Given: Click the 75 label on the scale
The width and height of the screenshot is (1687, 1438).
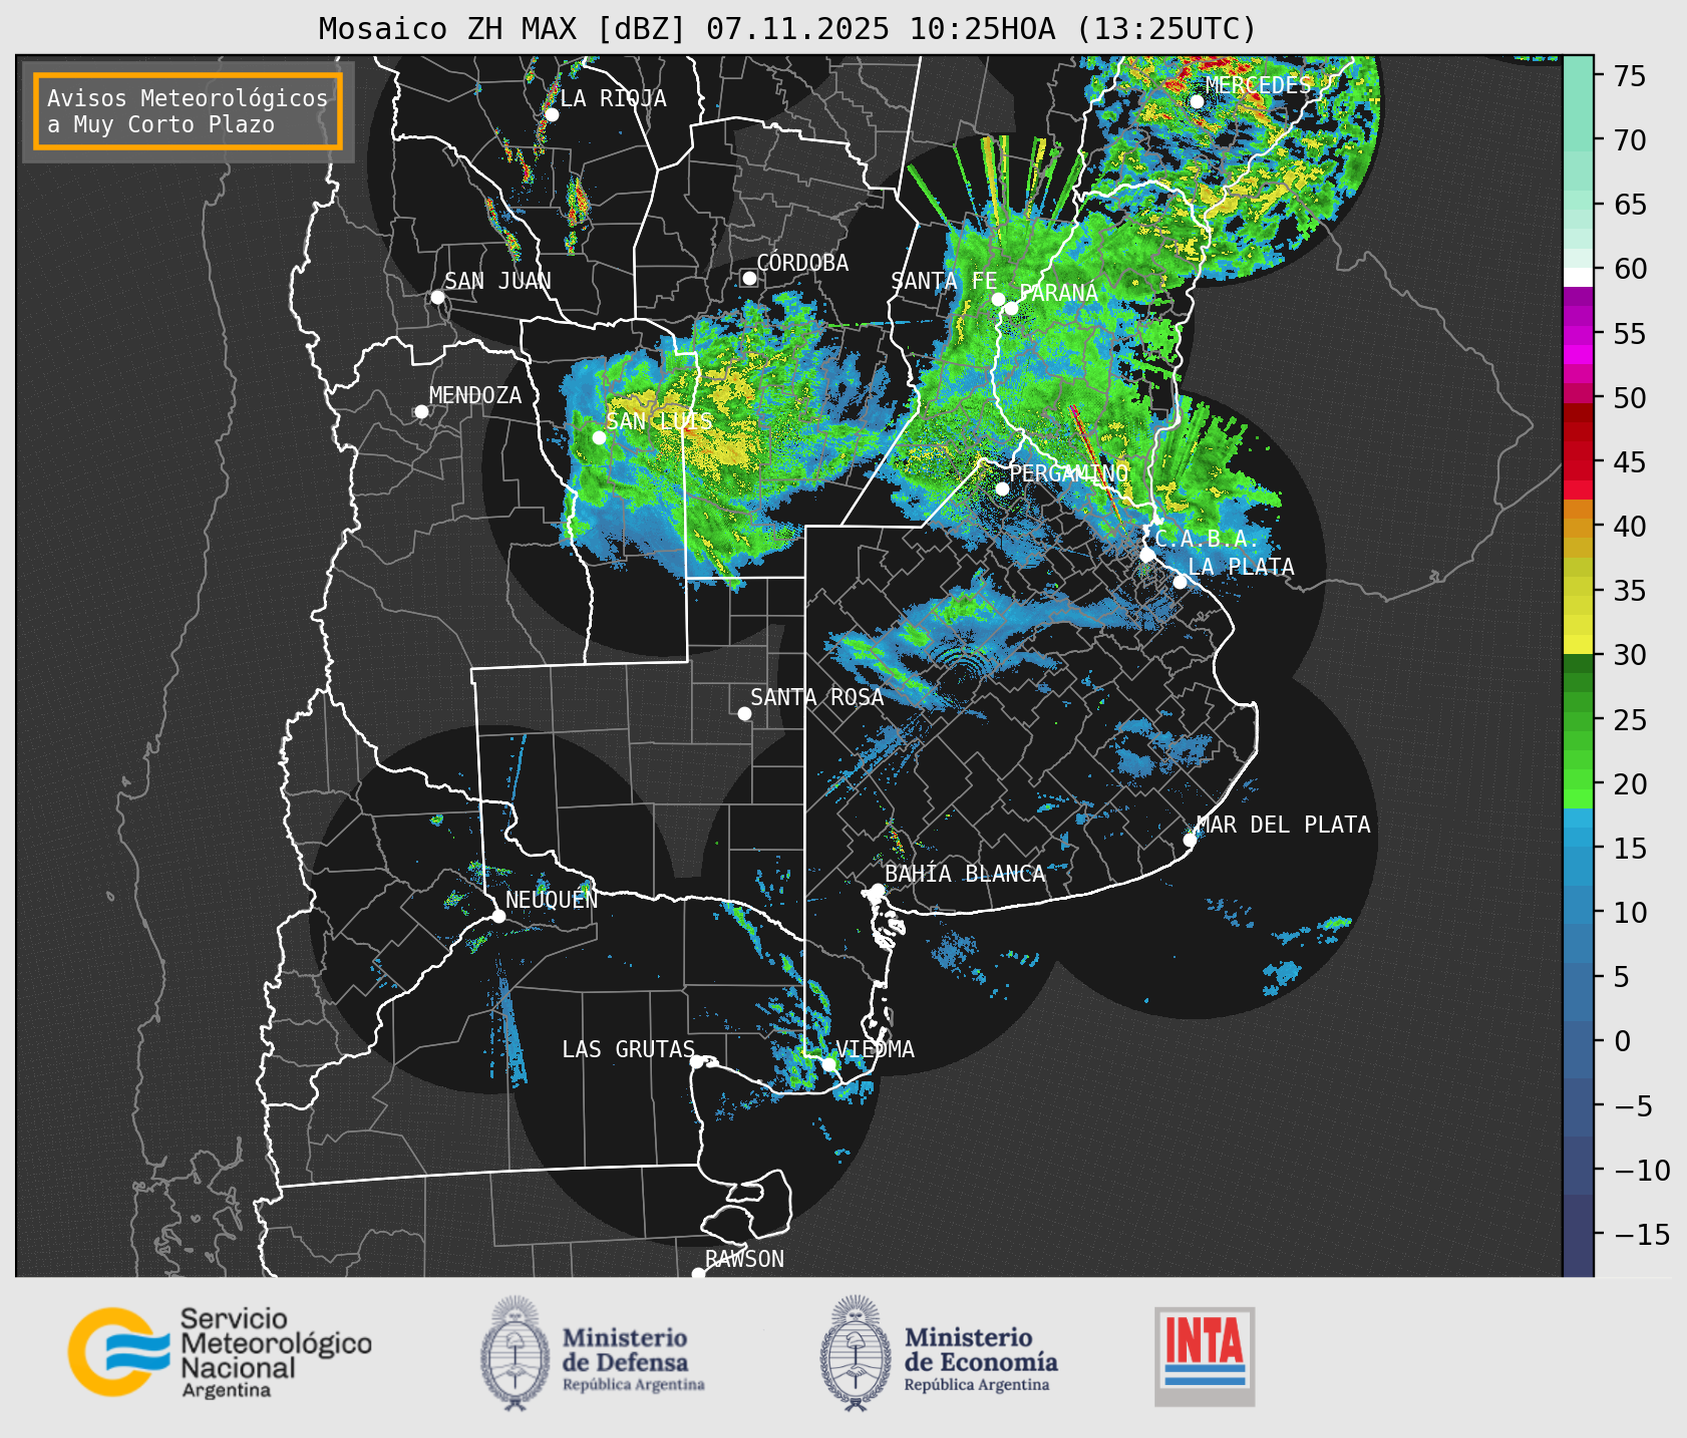Looking at the screenshot, I should point(1628,76).
